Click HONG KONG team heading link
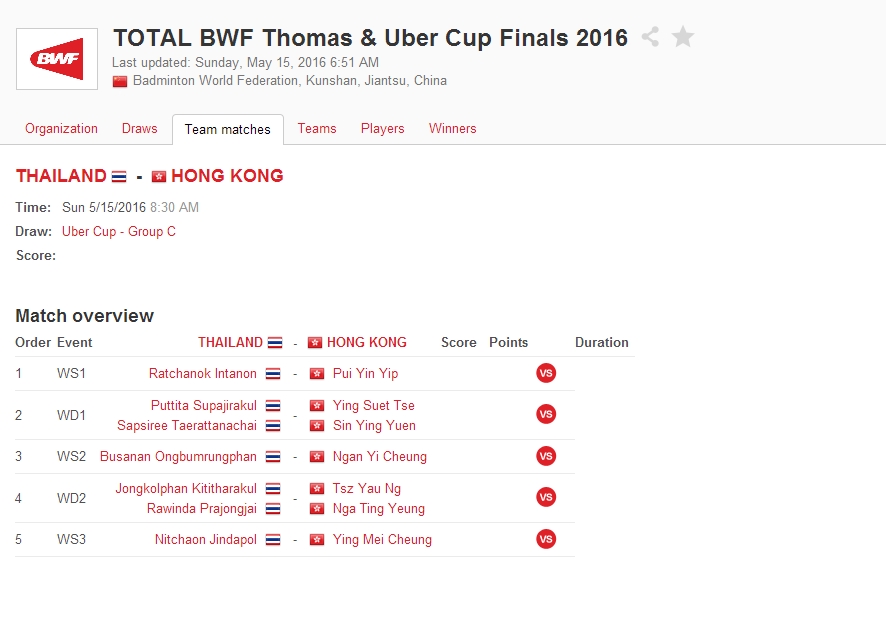This screenshot has height=629, width=886. [227, 176]
